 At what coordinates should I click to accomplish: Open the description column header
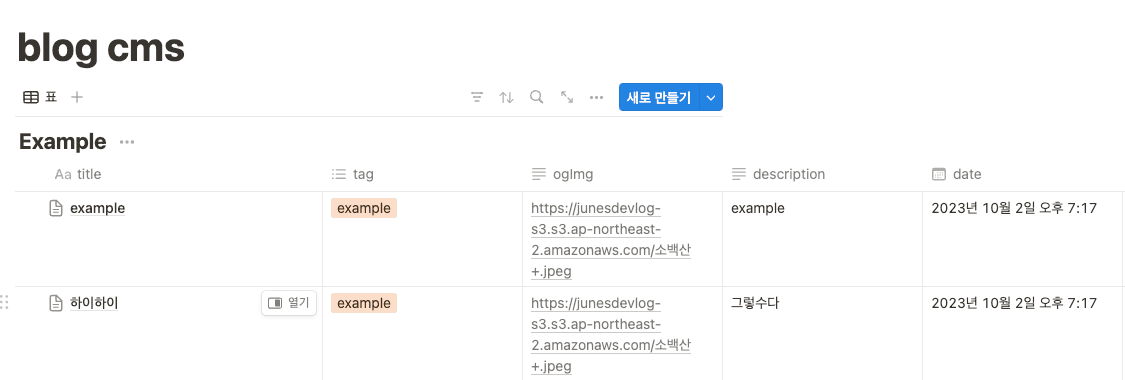coord(778,174)
